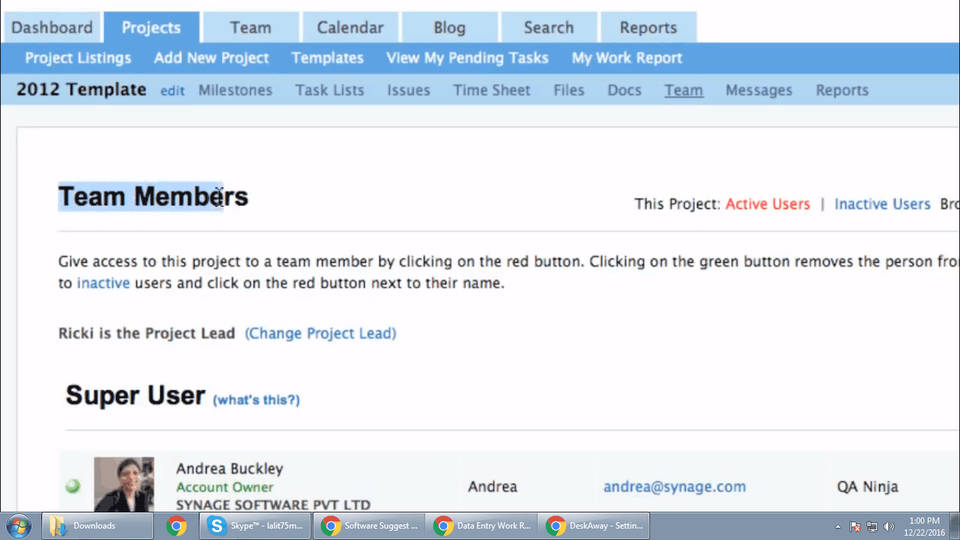Select Add New Project in the submenu
The height and width of the screenshot is (540, 960).
coord(211,58)
